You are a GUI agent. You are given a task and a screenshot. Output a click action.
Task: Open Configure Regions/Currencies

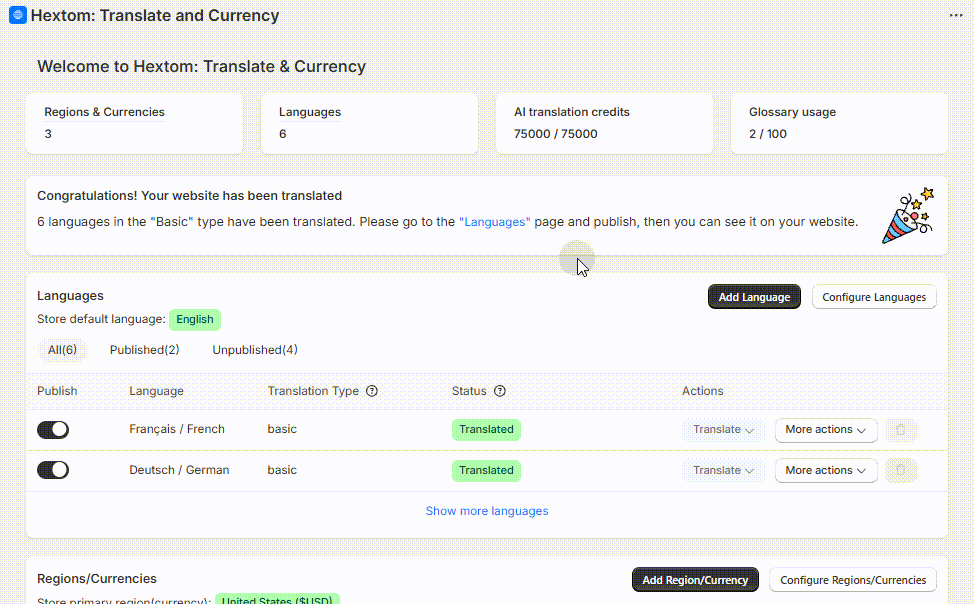click(x=853, y=580)
